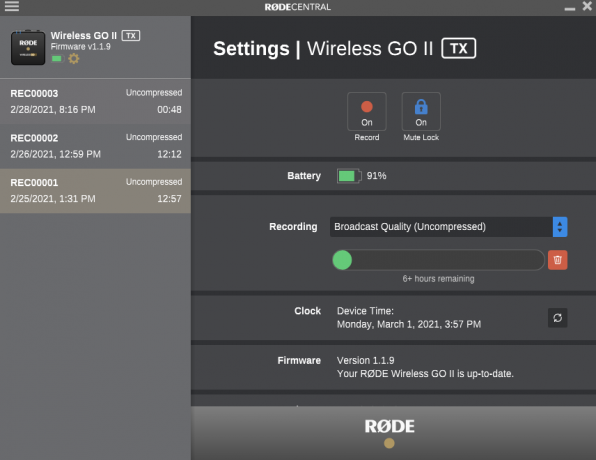
Task: Sync device clock with refresh icon
Action: tap(558, 318)
